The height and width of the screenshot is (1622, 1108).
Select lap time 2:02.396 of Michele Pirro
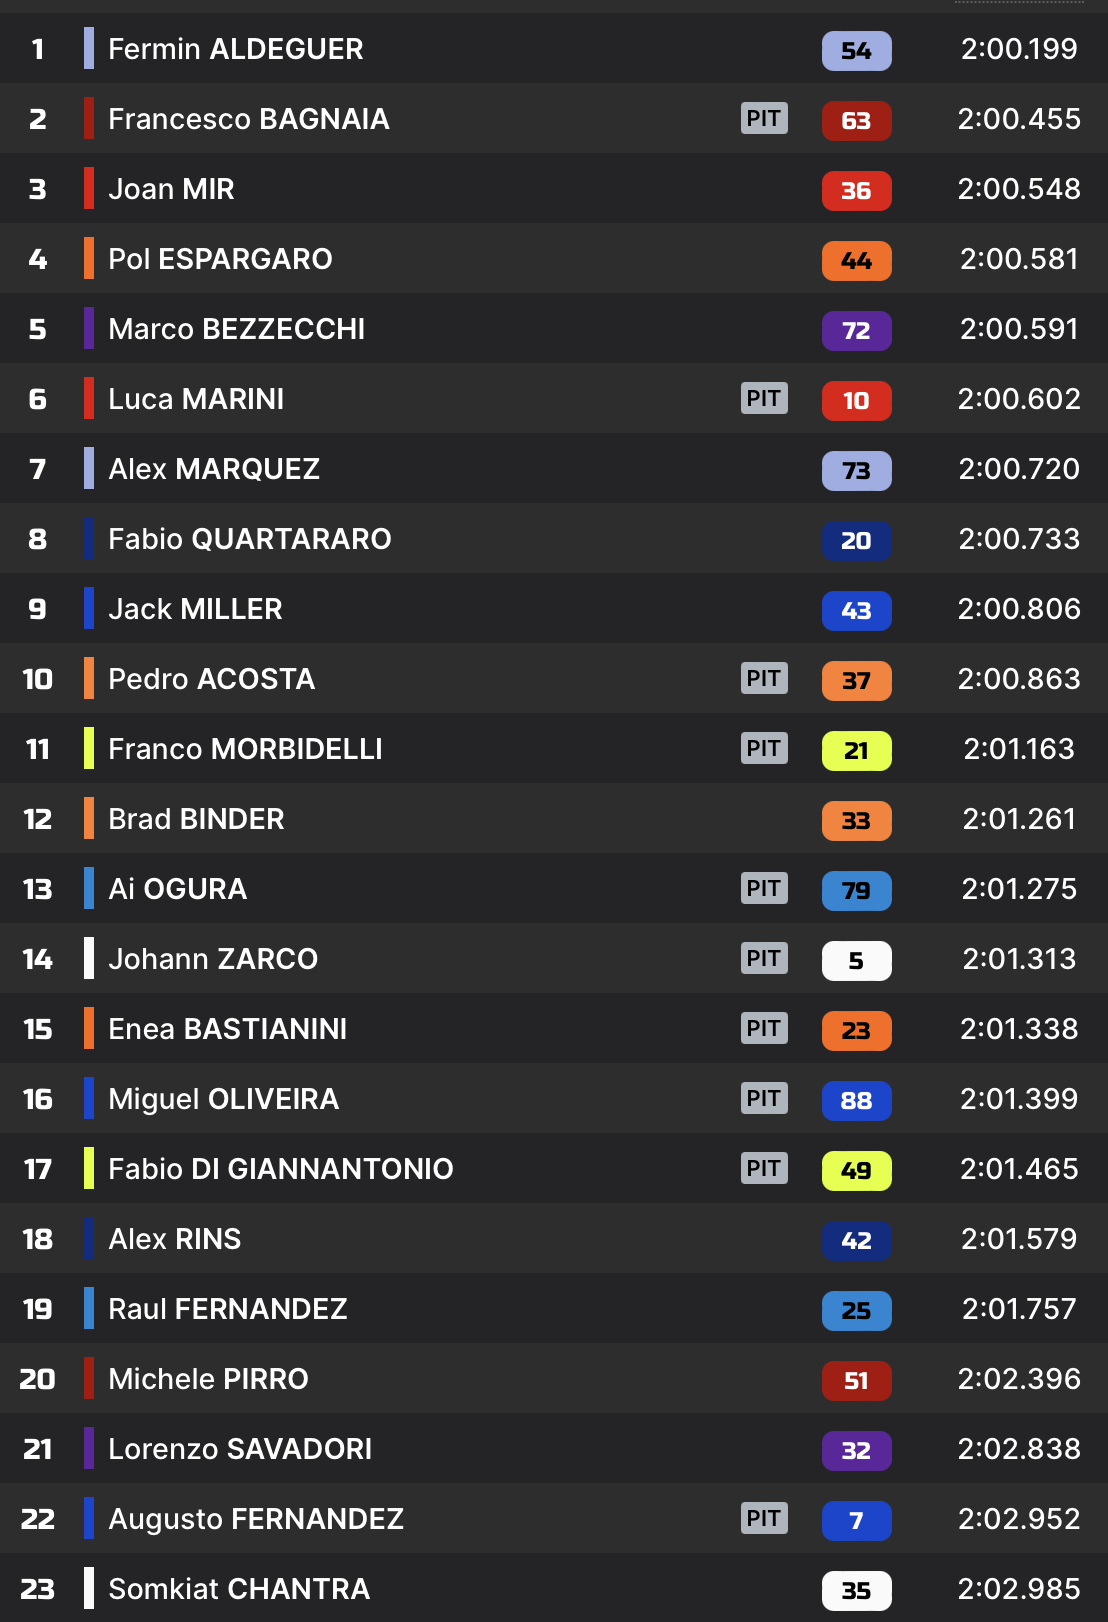point(1018,1379)
